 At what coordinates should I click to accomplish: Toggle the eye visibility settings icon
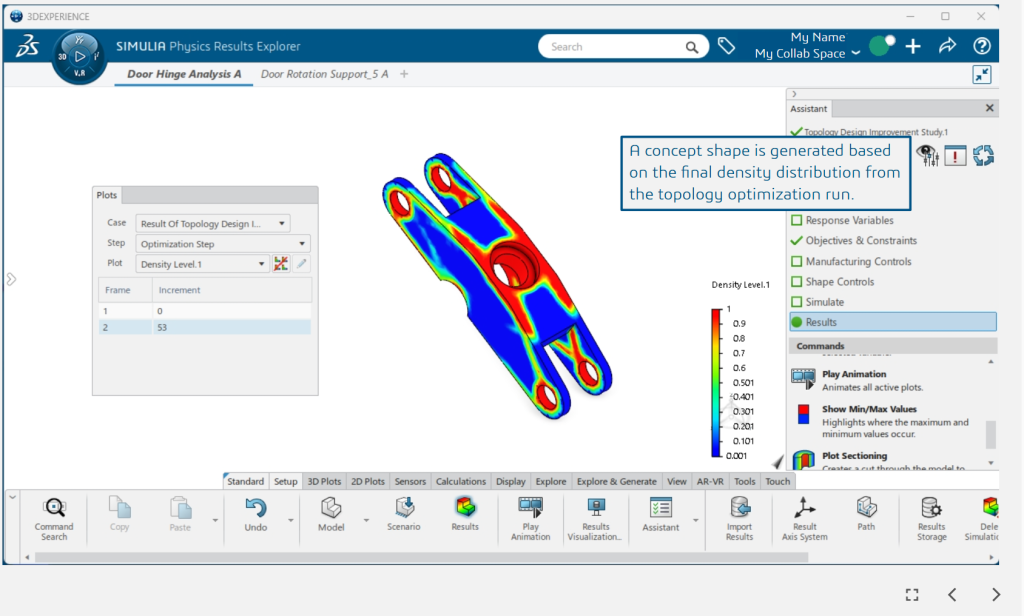[x=927, y=155]
